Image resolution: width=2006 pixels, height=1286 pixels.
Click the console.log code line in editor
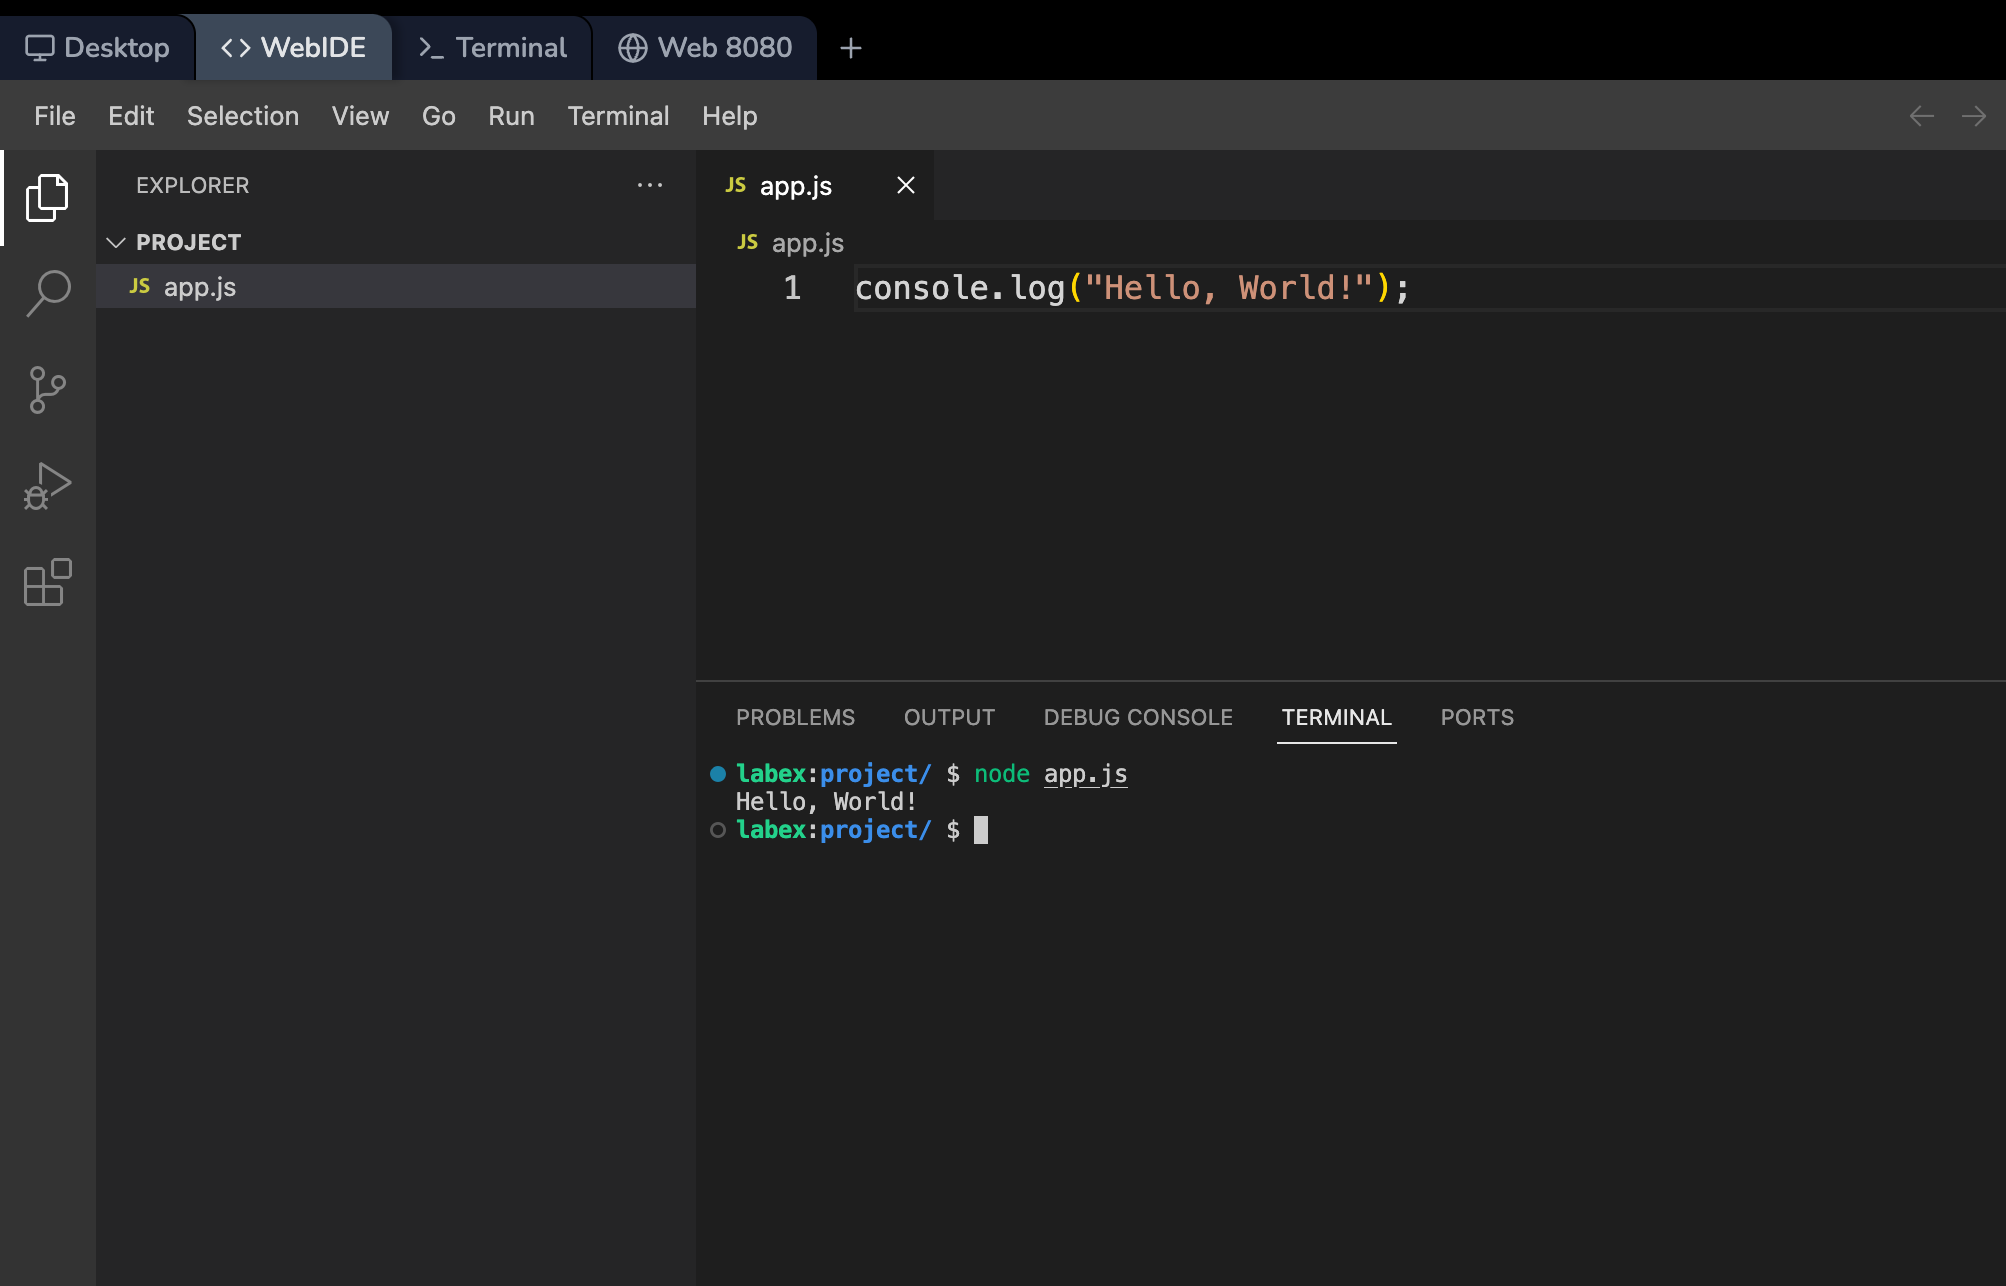1132,288
